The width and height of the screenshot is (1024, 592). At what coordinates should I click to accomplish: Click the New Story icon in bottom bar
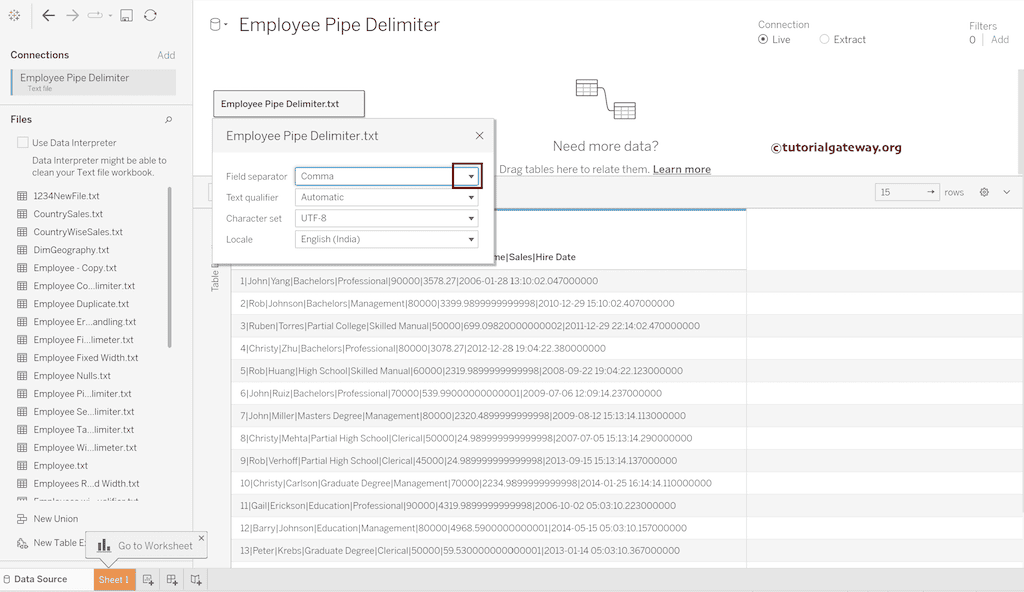pos(195,578)
